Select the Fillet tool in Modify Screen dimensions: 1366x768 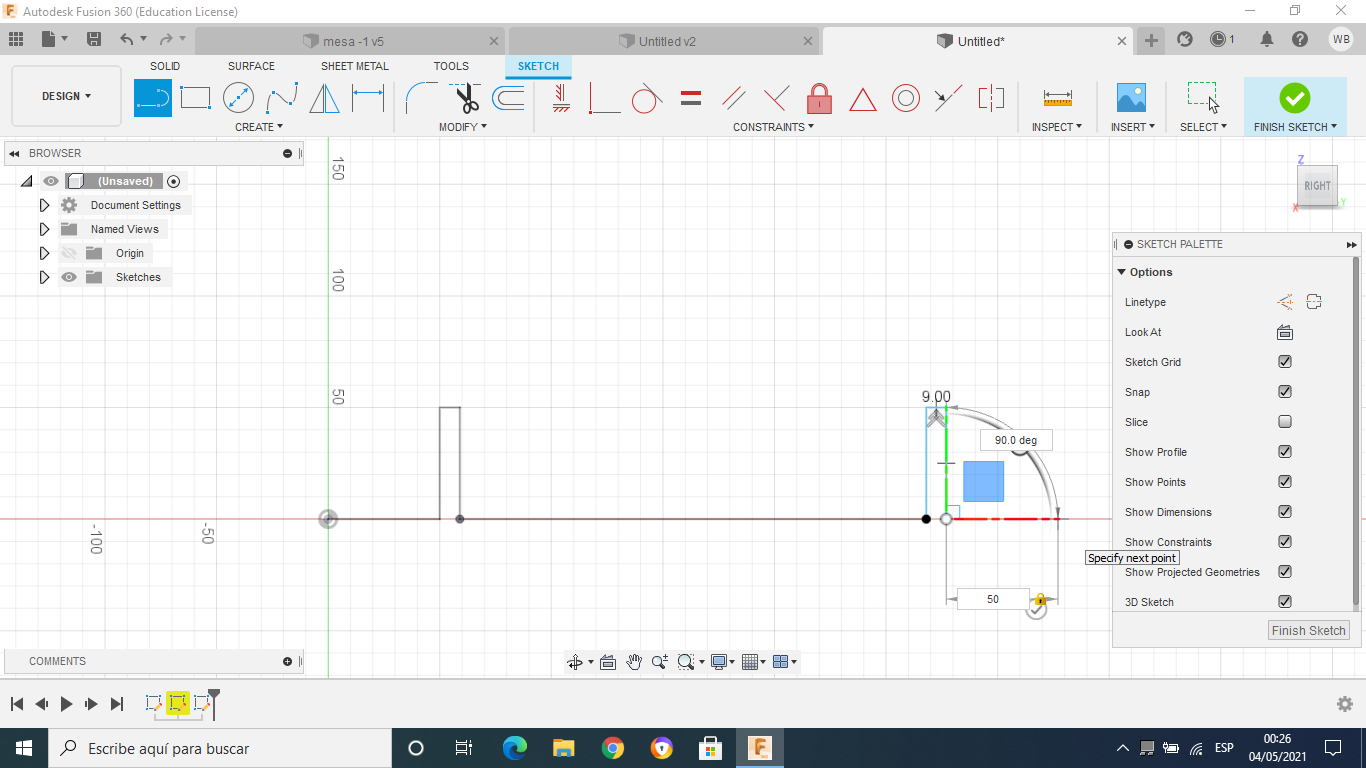(420, 98)
